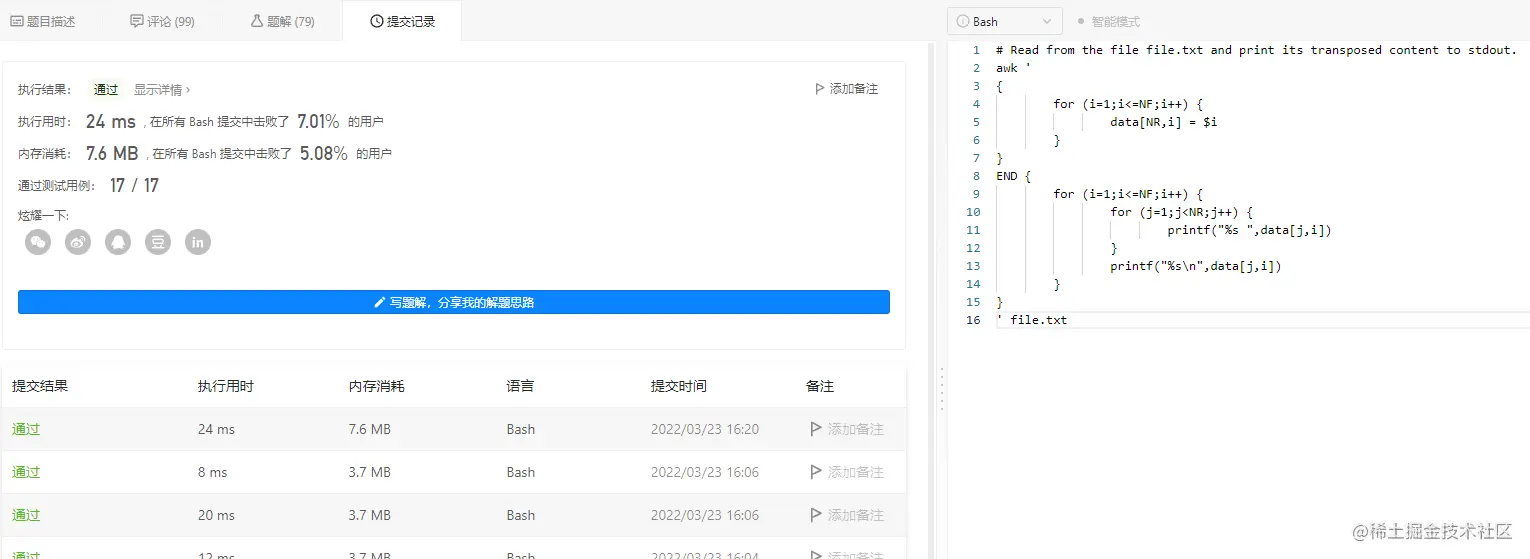
Task: Click the END { line in the editor
Action: (1013, 176)
